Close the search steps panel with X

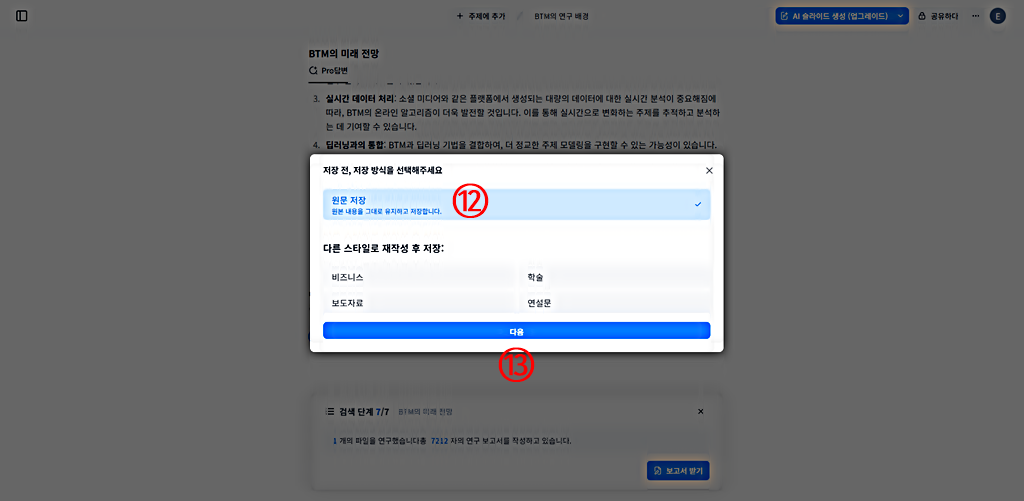pyautogui.click(x=701, y=412)
